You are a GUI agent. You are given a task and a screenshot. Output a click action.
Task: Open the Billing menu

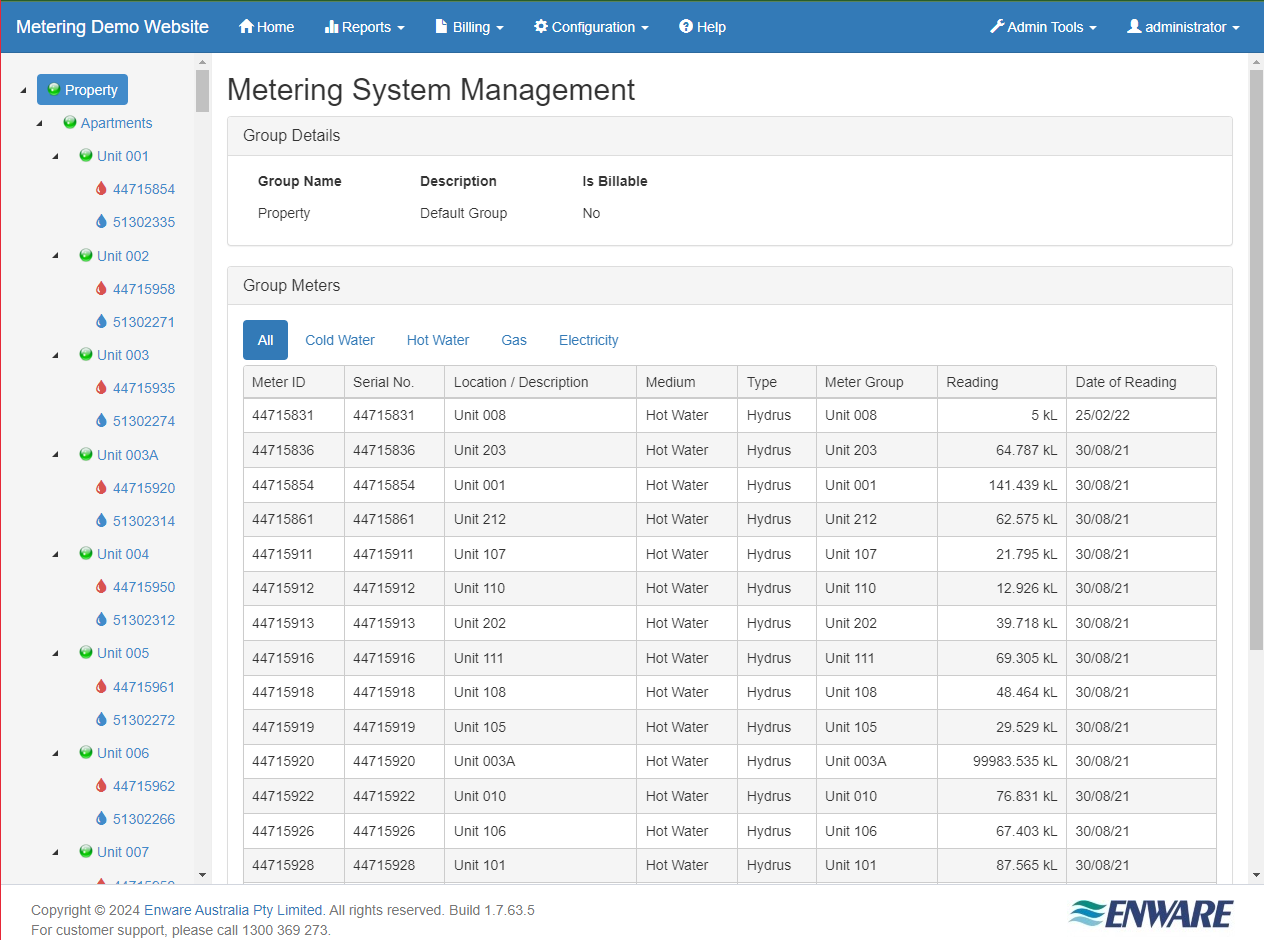468,27
